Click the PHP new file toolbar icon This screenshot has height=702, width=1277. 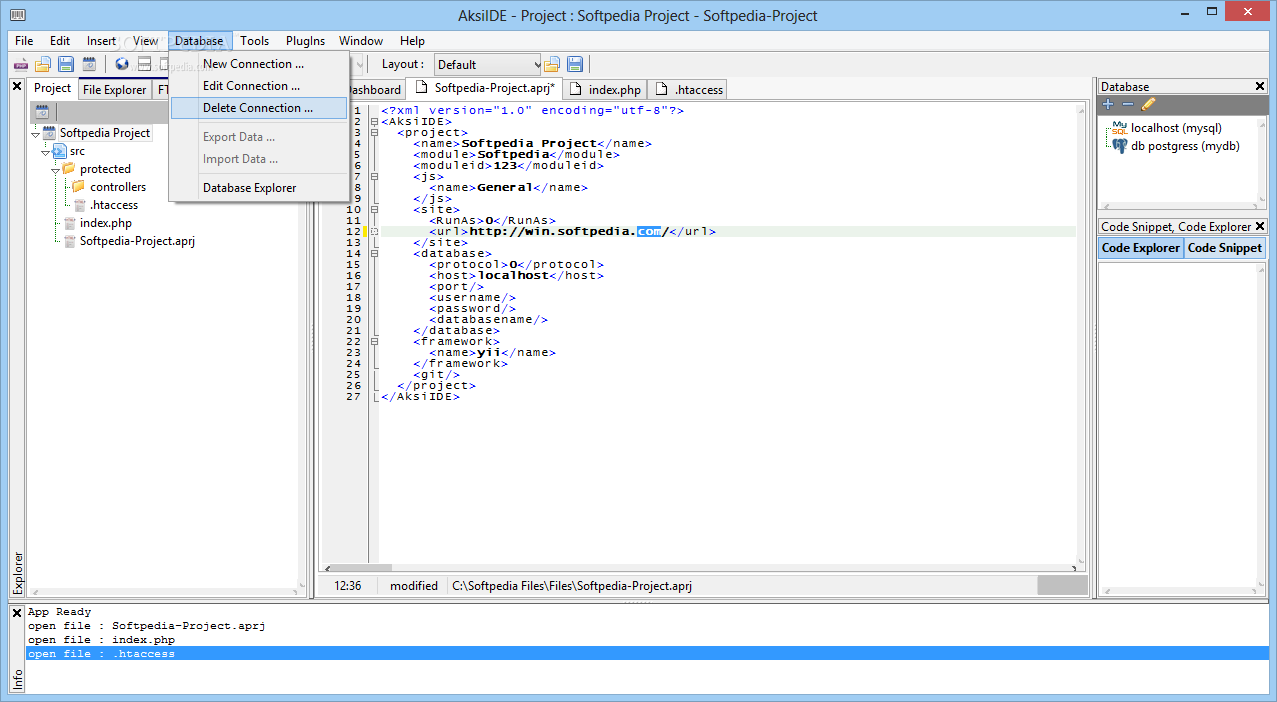tap(20, 64)
